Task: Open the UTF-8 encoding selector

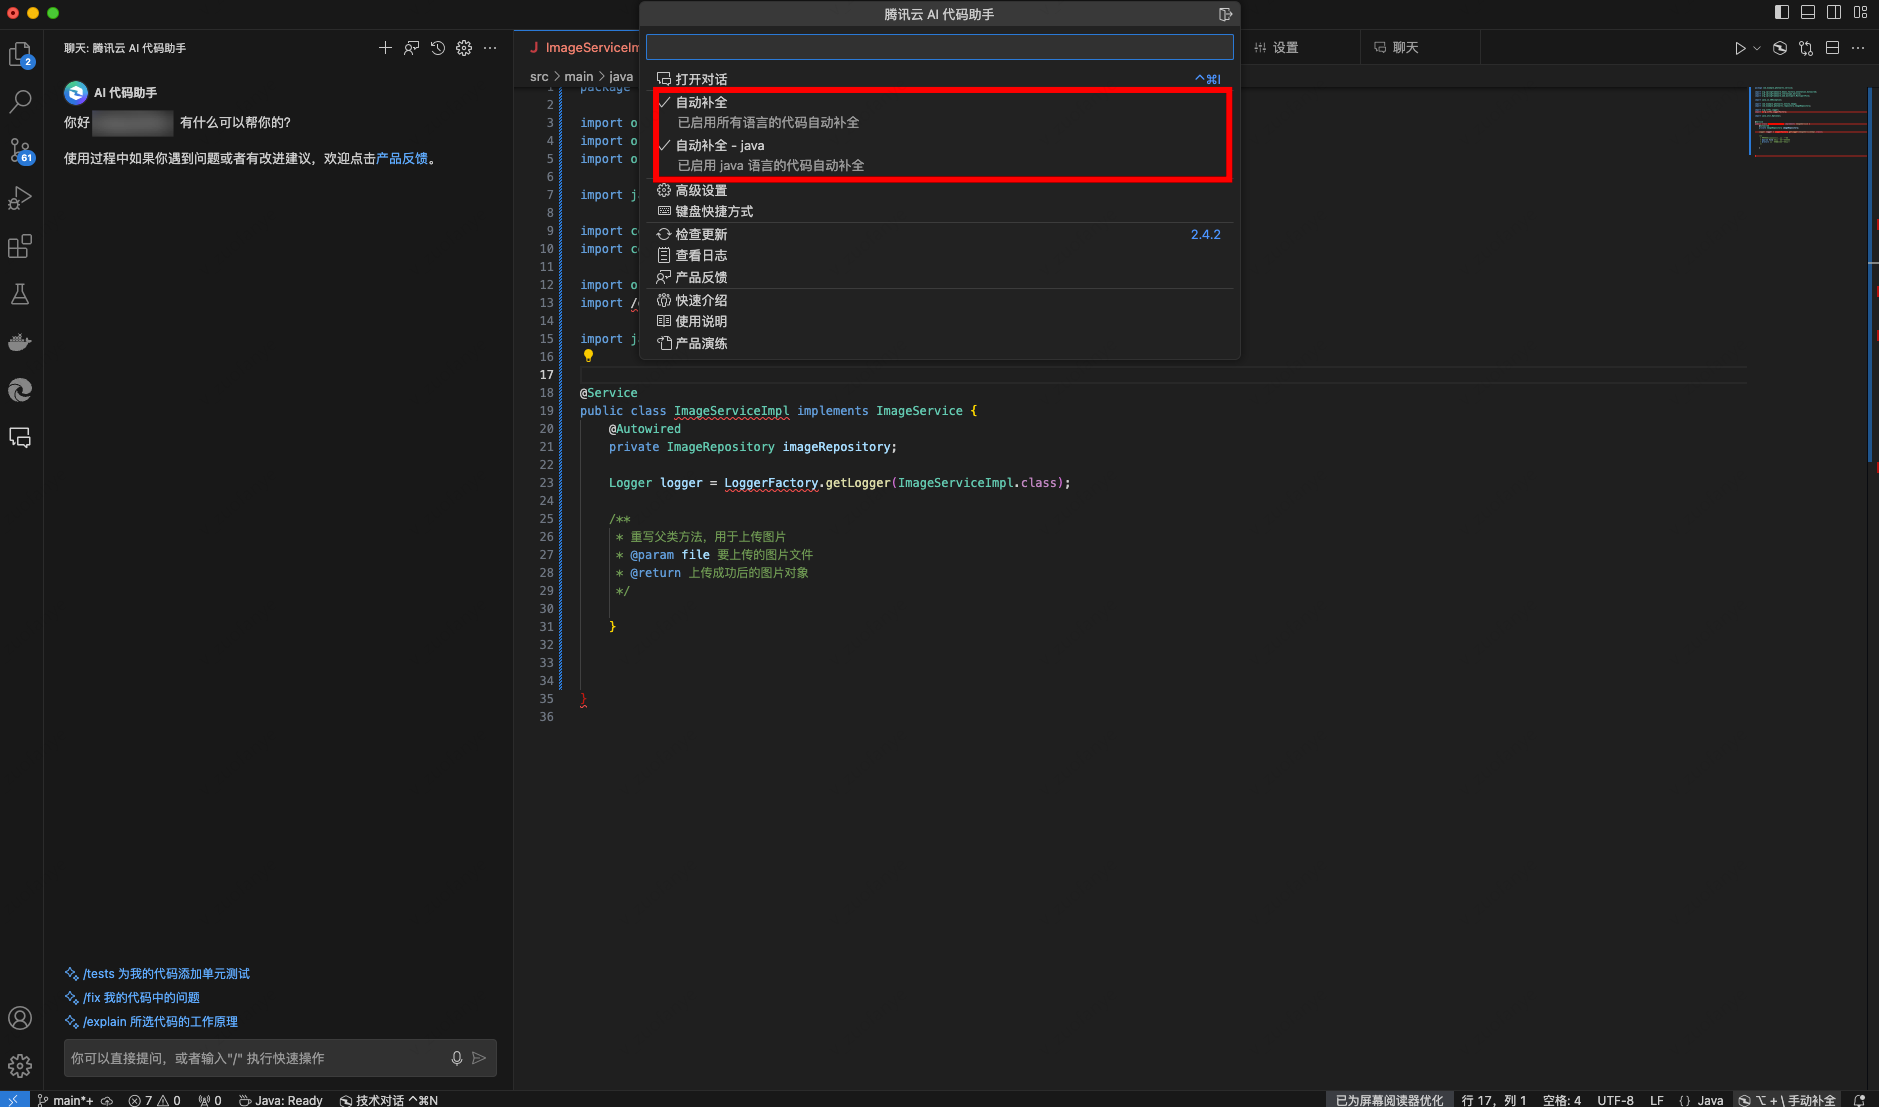Action: click(x=1615, y=1100)
